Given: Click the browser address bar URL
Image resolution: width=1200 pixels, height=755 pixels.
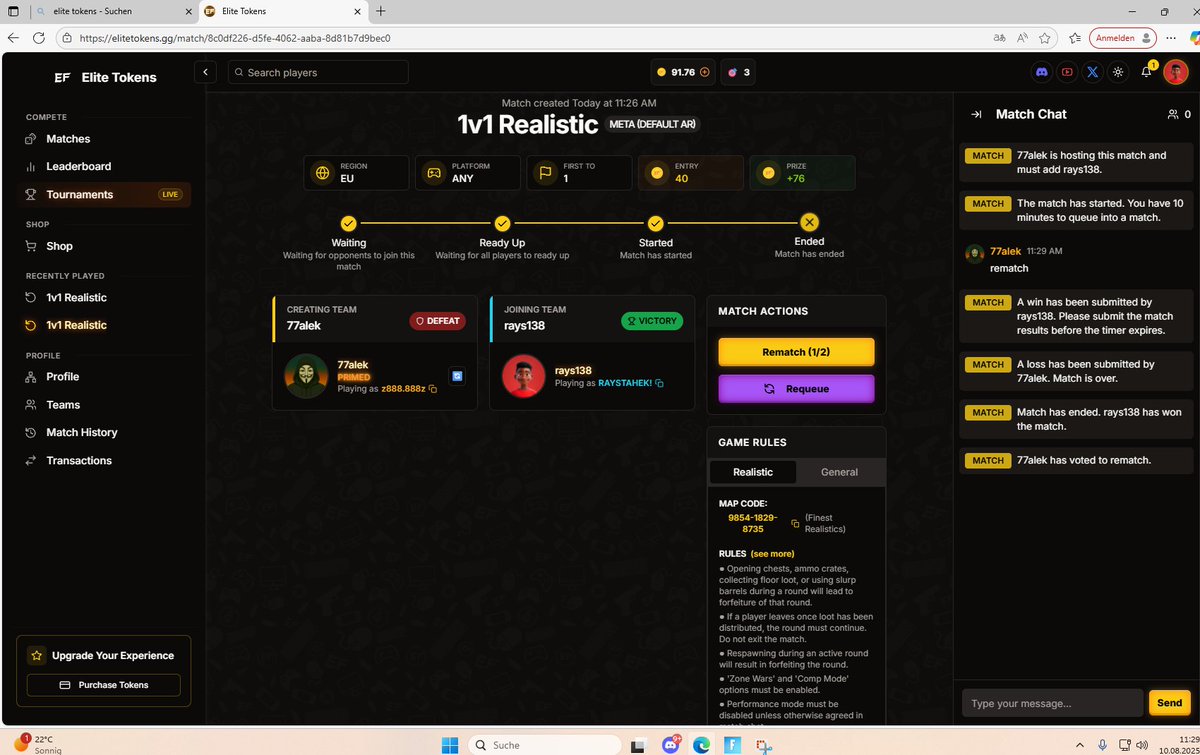Looking at the screenshot, I should [235, 38].
